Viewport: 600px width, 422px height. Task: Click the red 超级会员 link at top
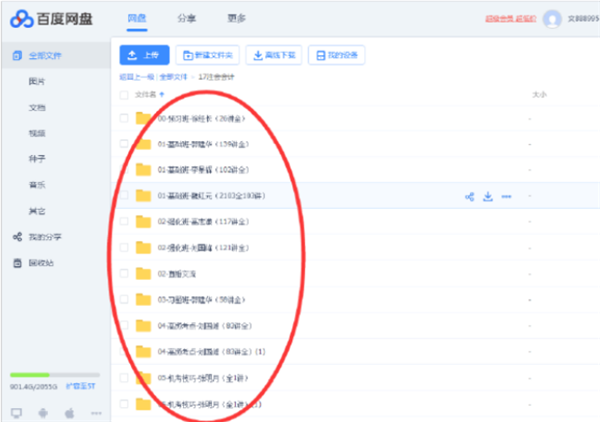pos(511,19)
